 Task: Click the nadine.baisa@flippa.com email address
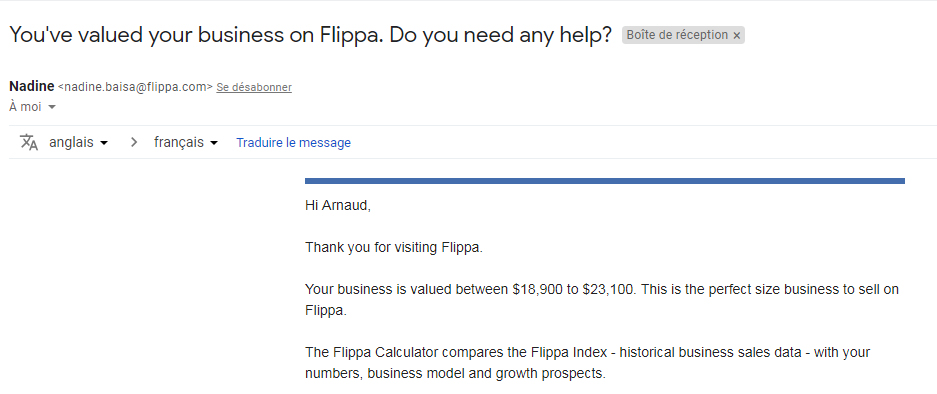(x=135, y=87)
